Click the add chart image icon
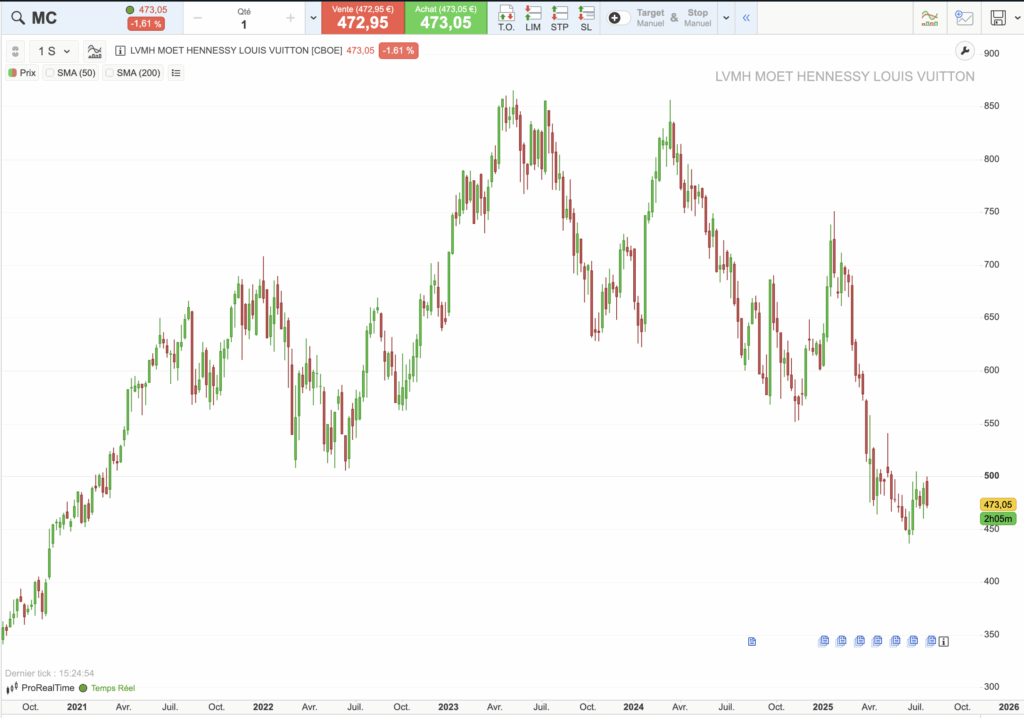The image size is (1024, 718). (964, 18)
